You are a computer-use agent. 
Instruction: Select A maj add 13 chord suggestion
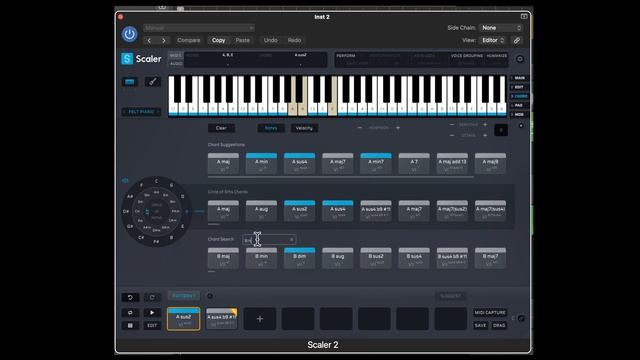[452, 164]
